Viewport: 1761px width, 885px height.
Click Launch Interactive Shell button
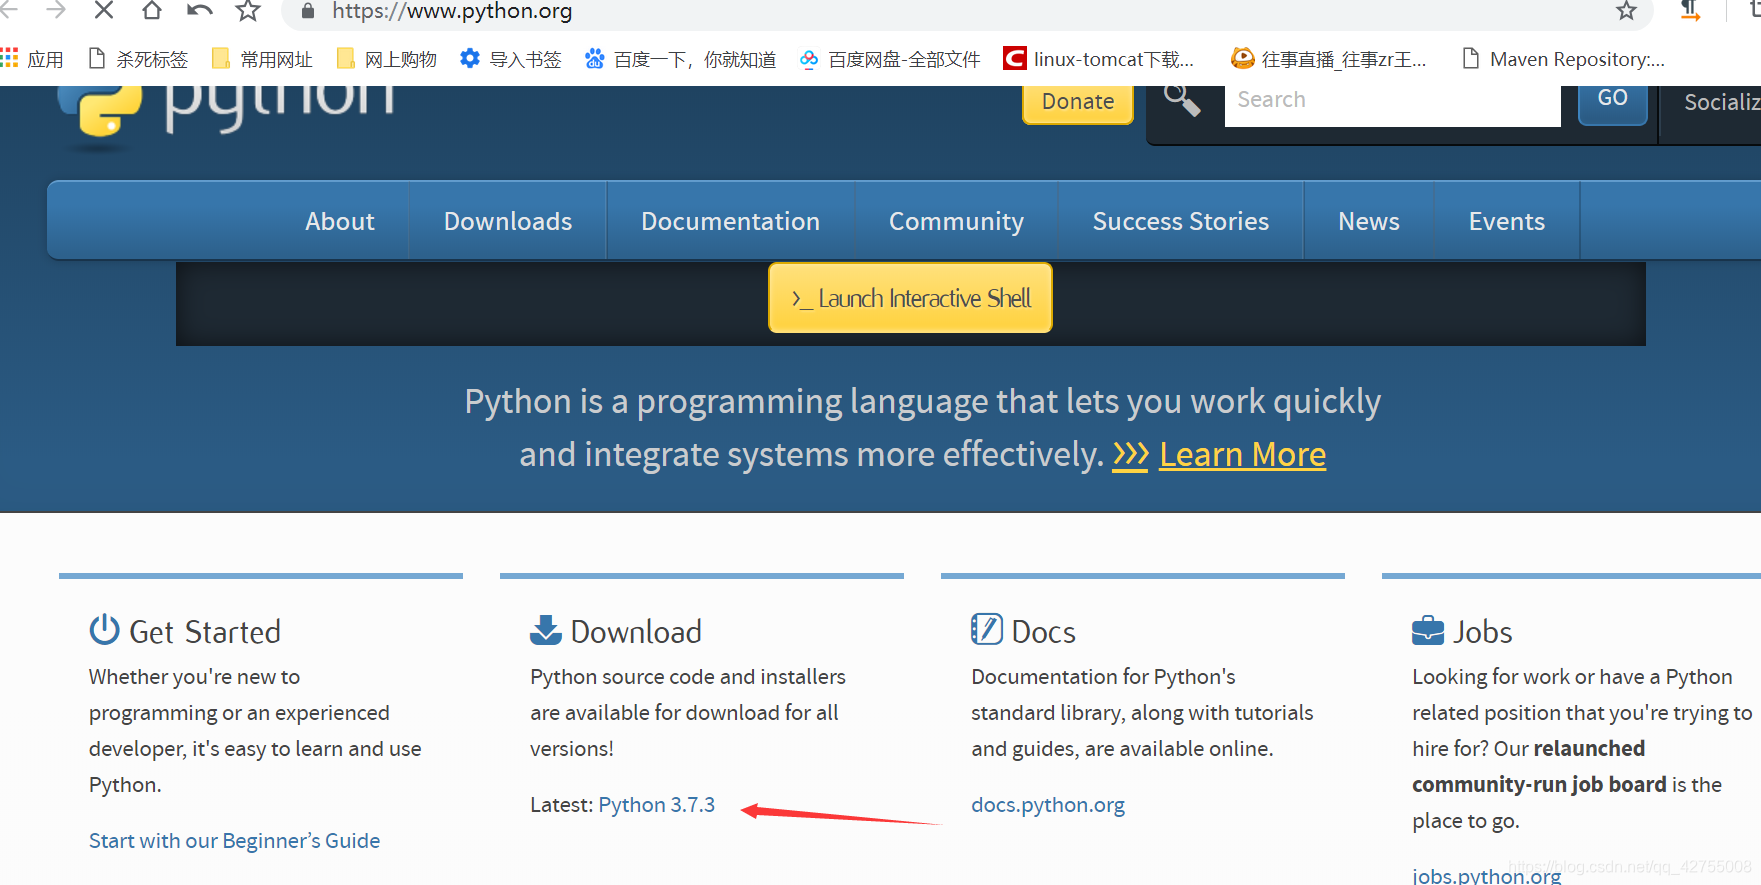point(910,298)
